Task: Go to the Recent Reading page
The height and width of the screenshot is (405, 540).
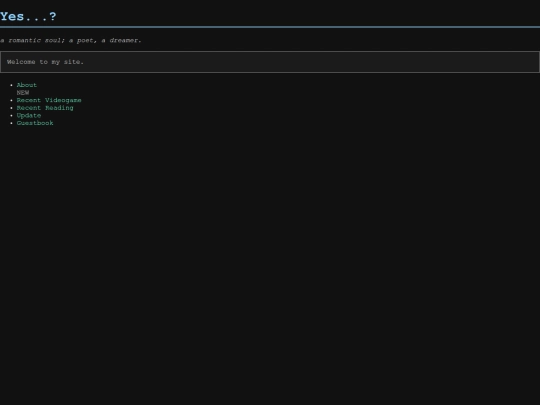Action: pyautogui.click(x=45, y=108)
